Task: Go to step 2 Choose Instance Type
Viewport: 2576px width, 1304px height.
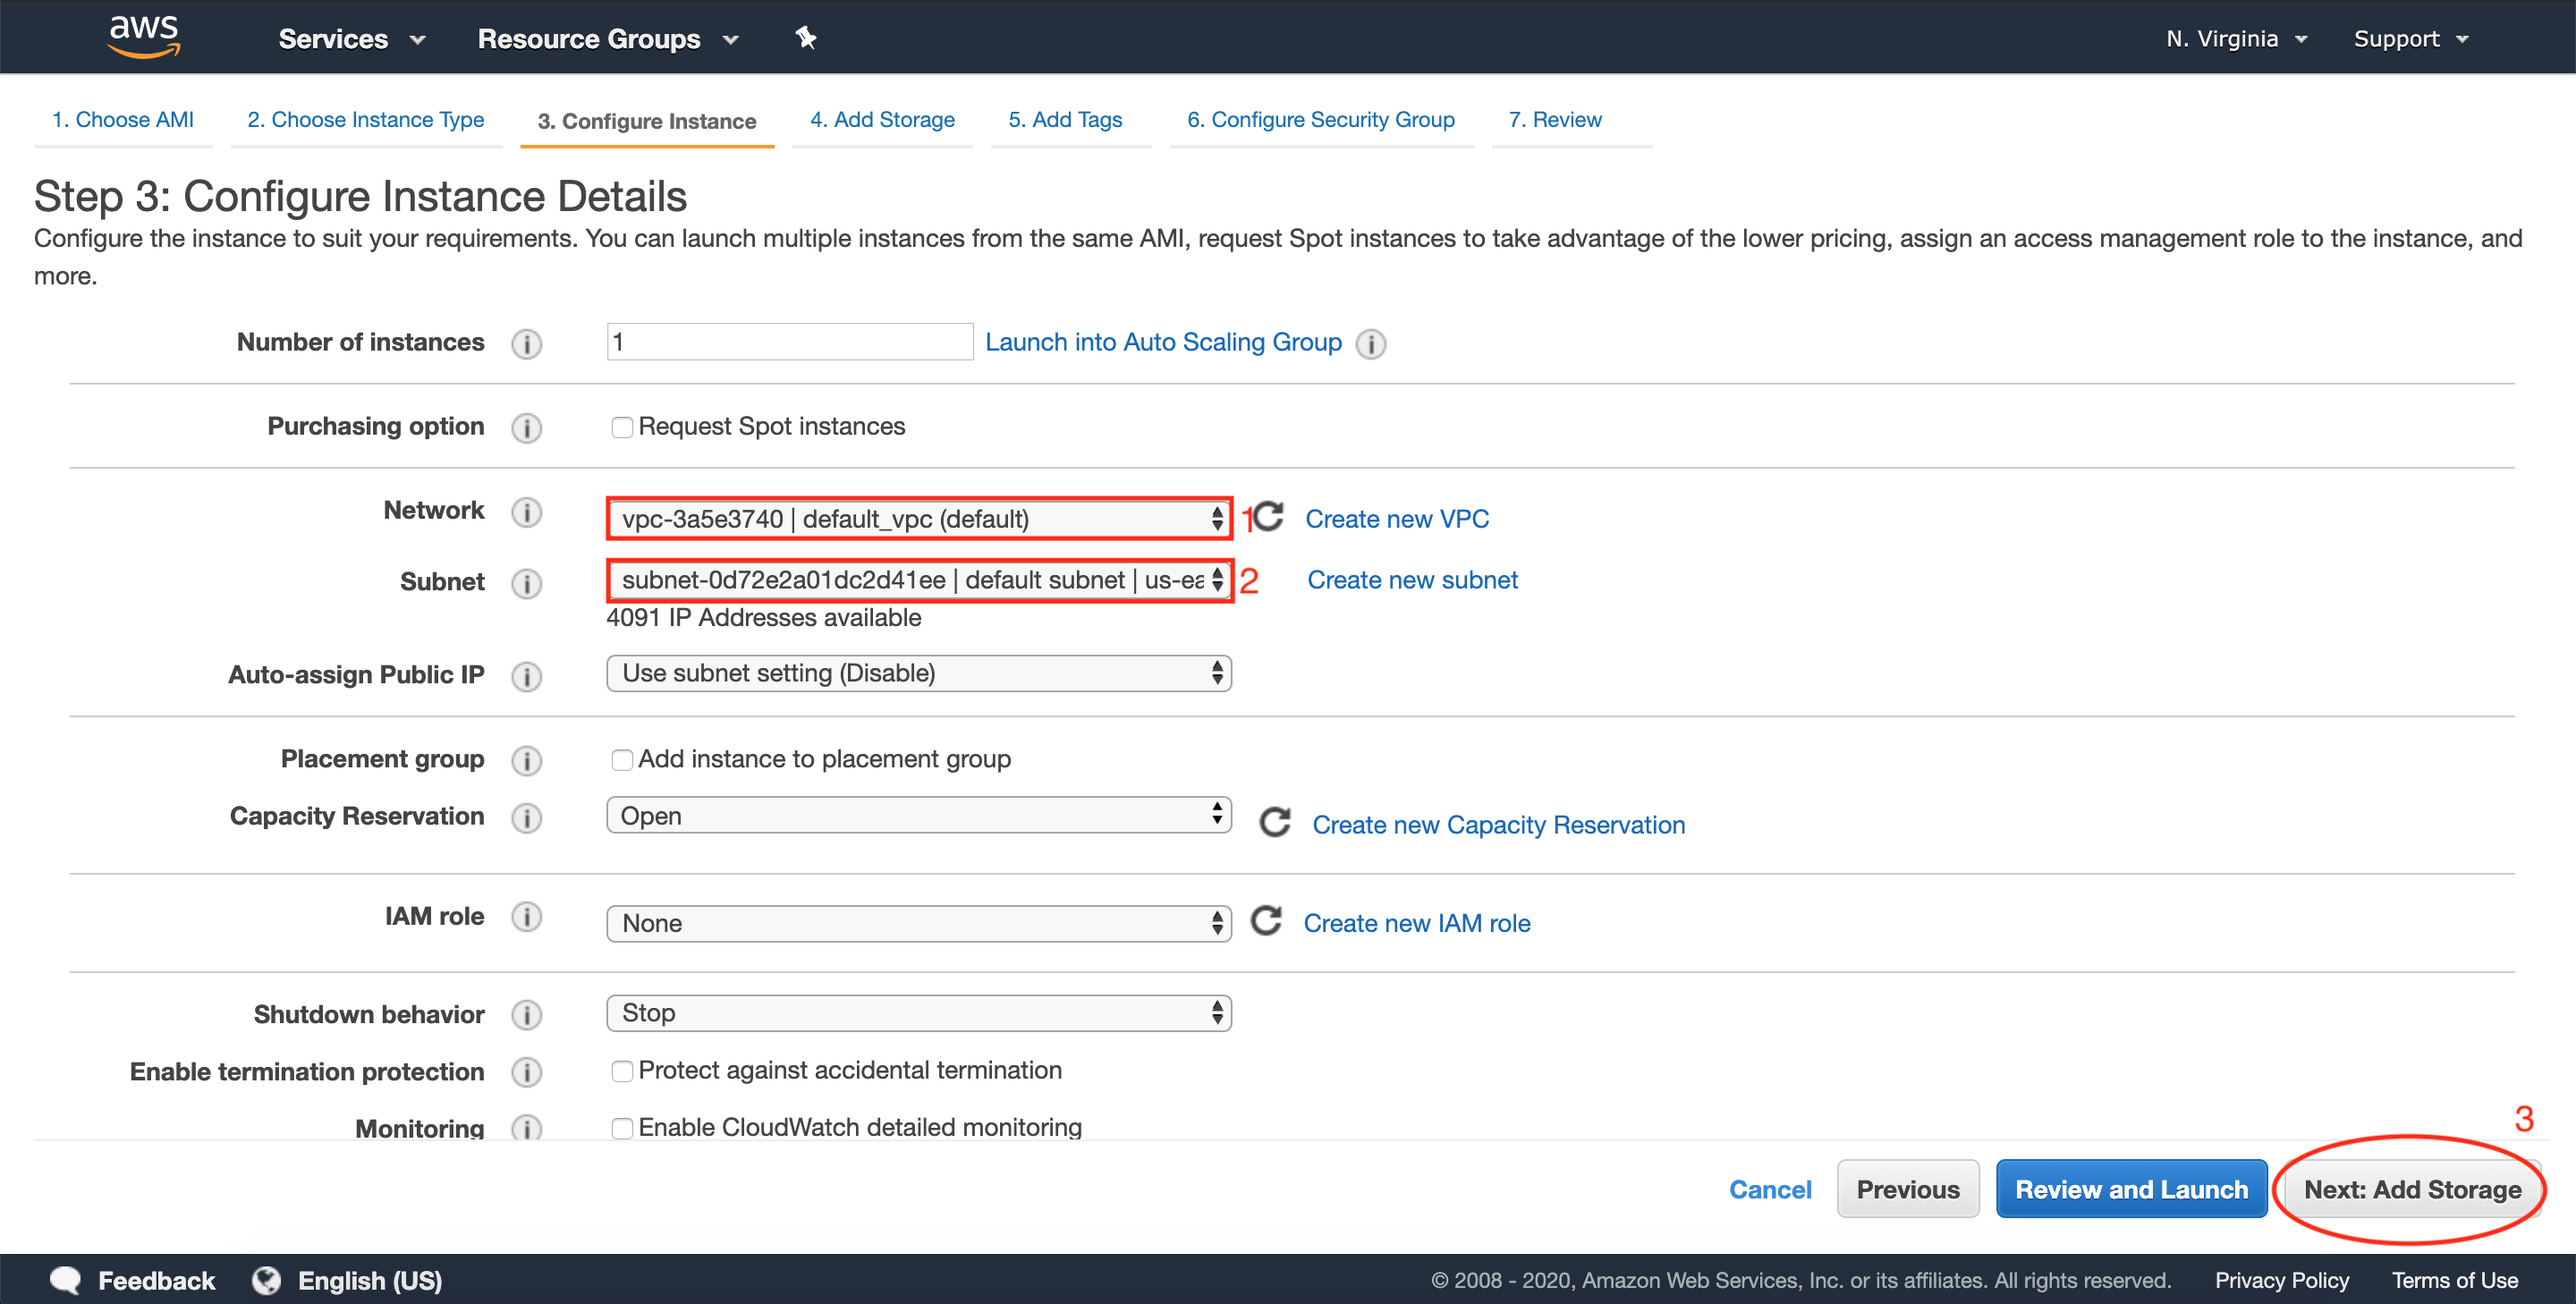Action: [x=366, y=120]
